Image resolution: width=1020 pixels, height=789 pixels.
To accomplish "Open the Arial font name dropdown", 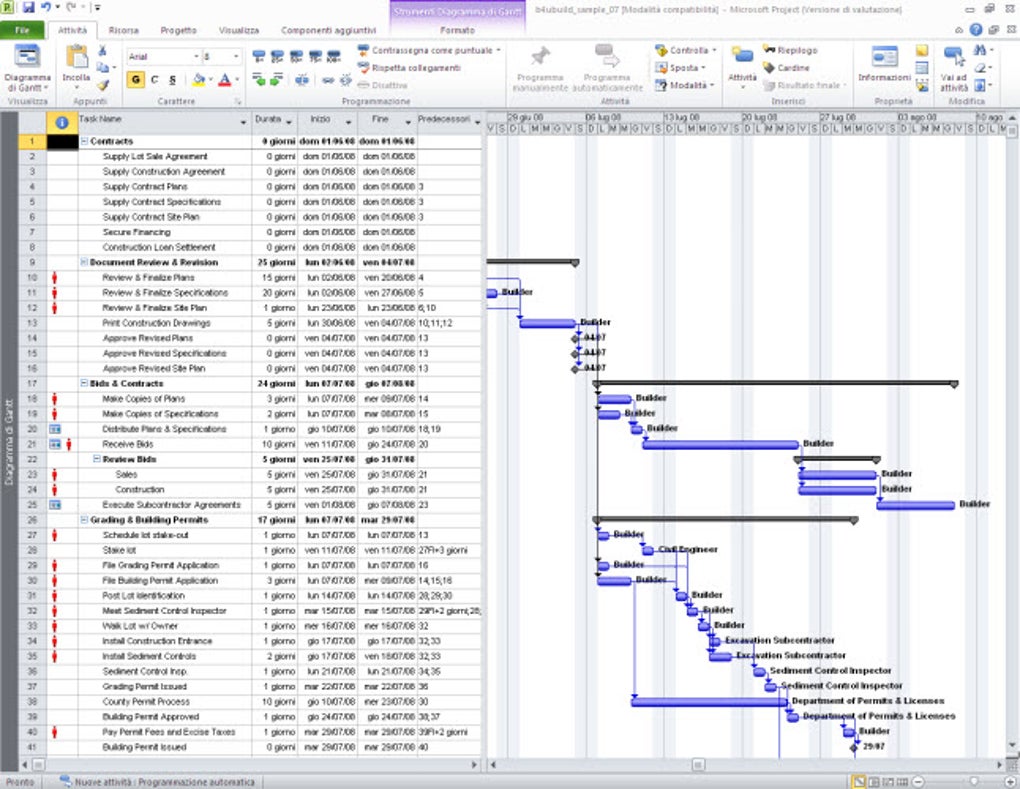I will coord(196,57).
